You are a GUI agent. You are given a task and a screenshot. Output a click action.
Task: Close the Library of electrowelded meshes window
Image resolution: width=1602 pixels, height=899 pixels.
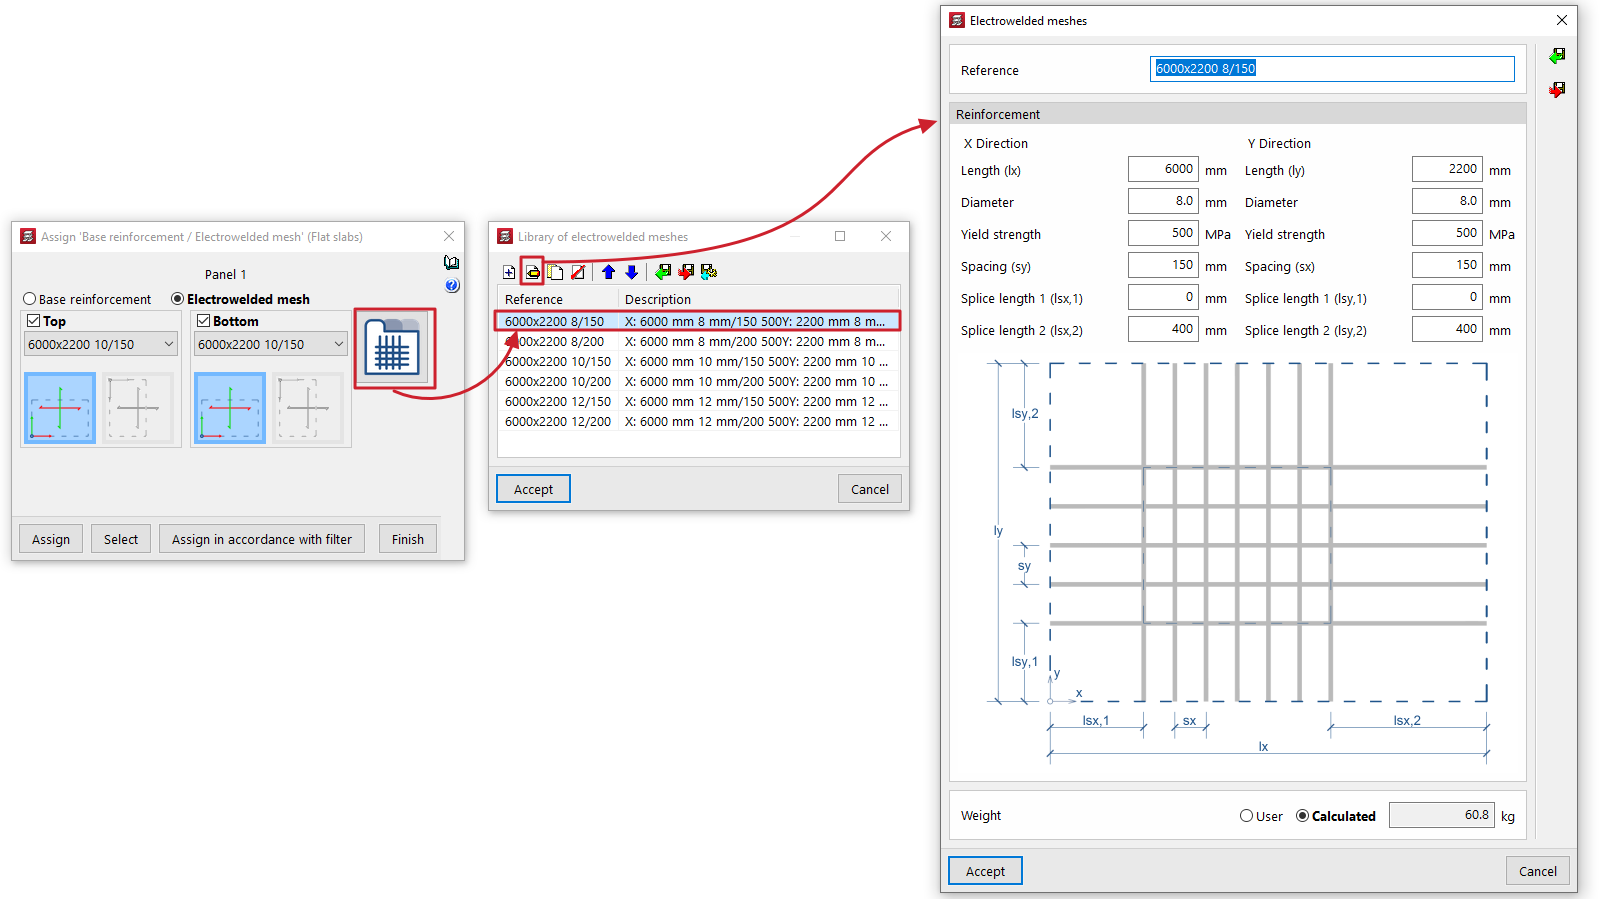(886, 237)
